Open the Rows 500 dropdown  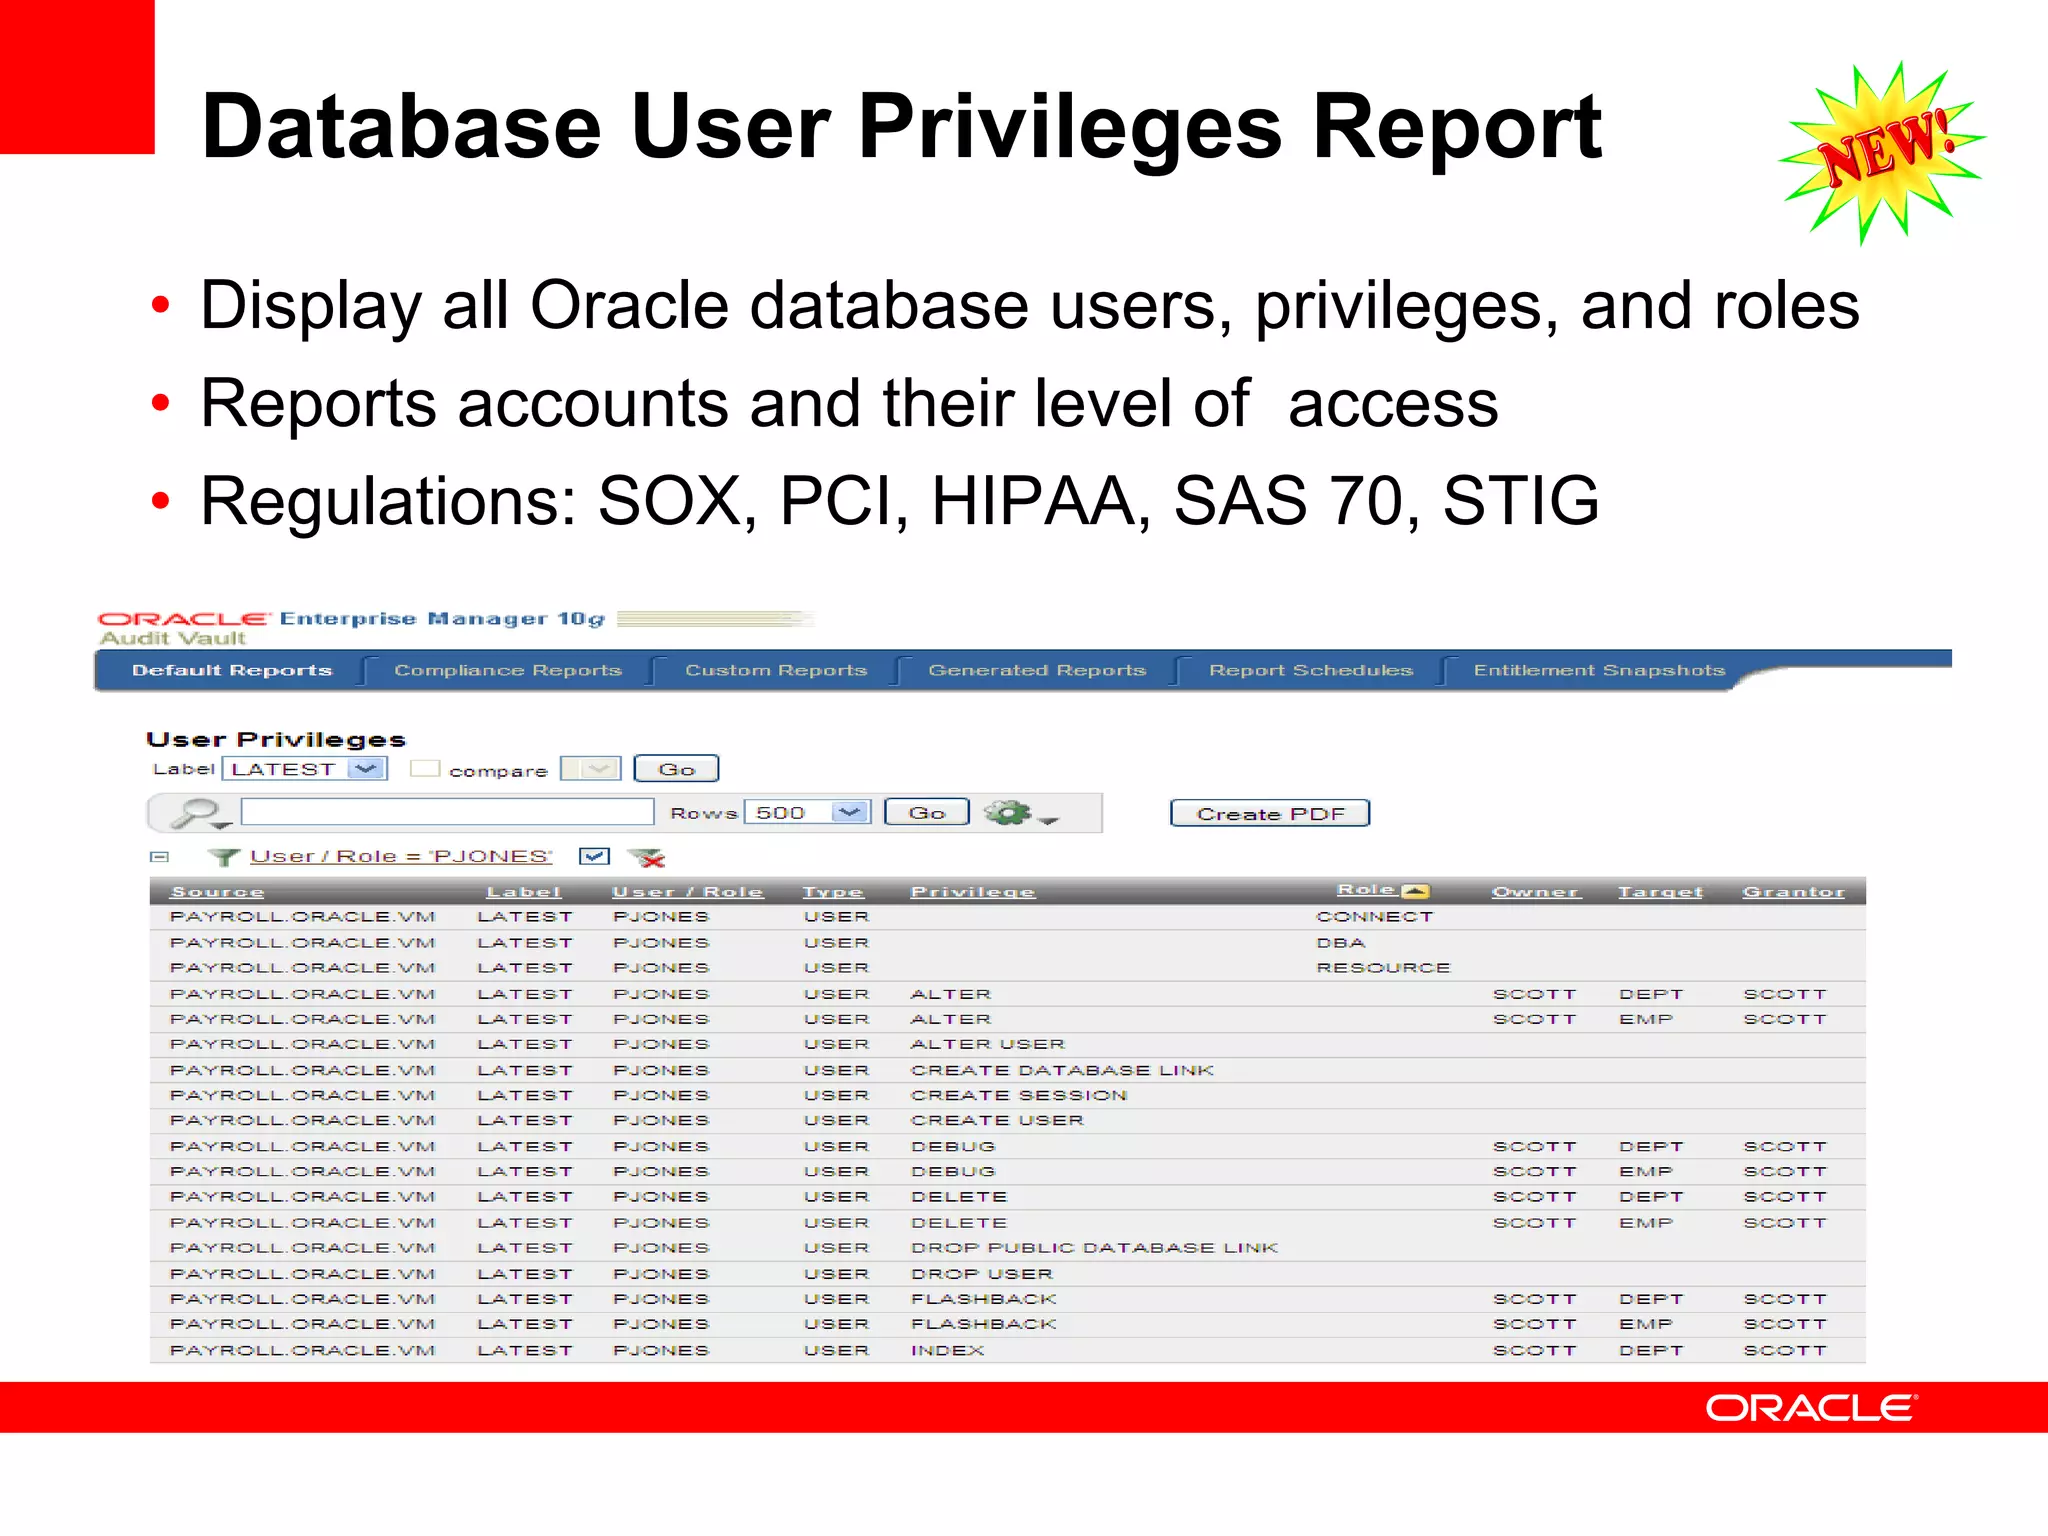(808, 812)
